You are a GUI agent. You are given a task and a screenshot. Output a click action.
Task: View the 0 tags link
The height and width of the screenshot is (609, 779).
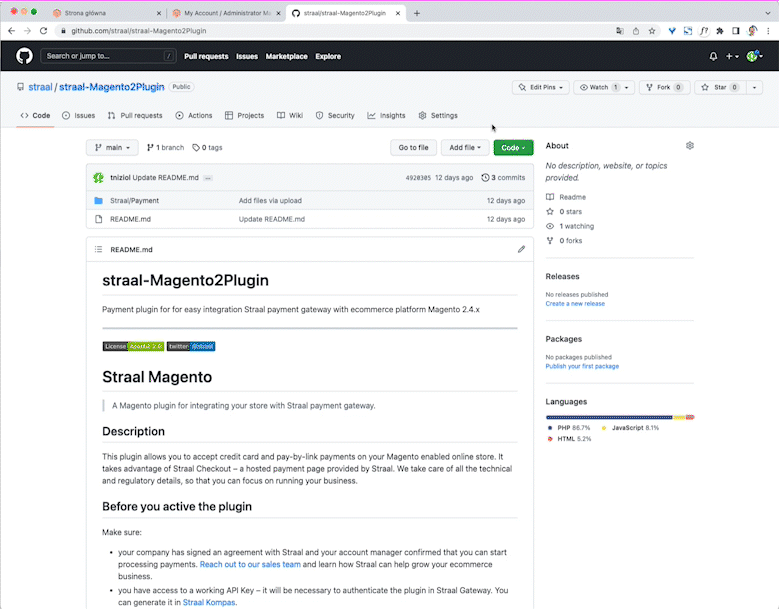pos(208,148)
